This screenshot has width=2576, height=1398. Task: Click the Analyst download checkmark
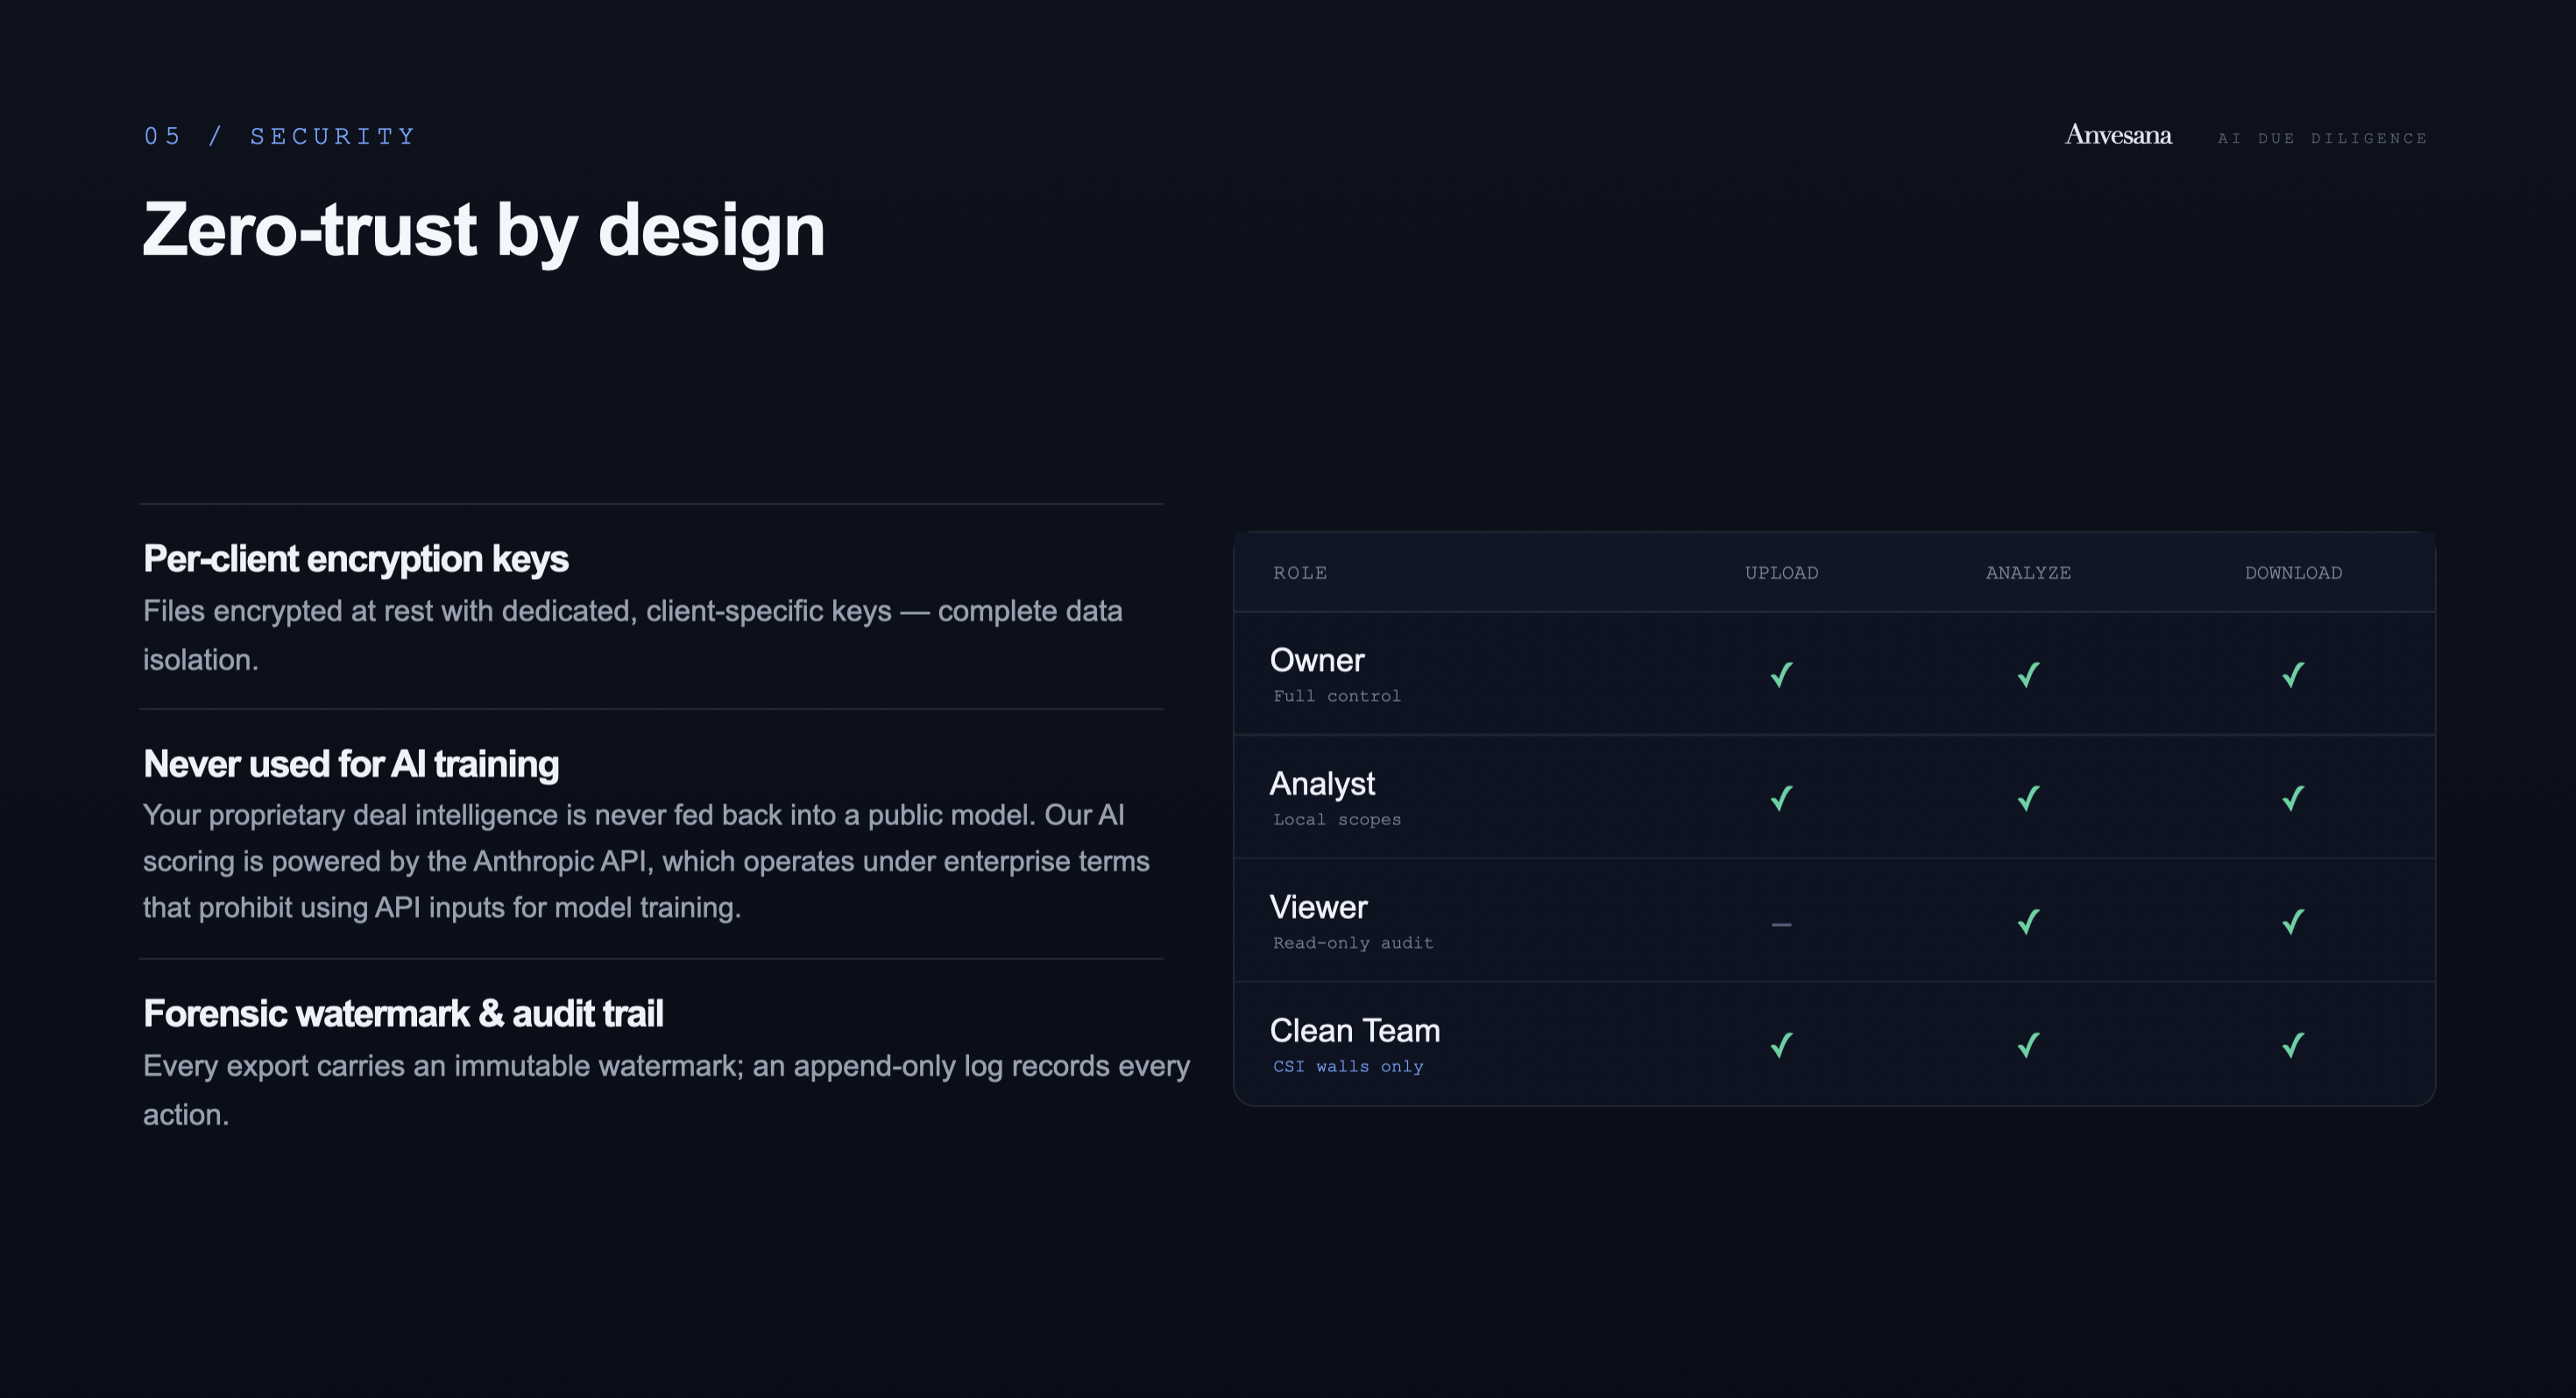[x=2293, y=798]
